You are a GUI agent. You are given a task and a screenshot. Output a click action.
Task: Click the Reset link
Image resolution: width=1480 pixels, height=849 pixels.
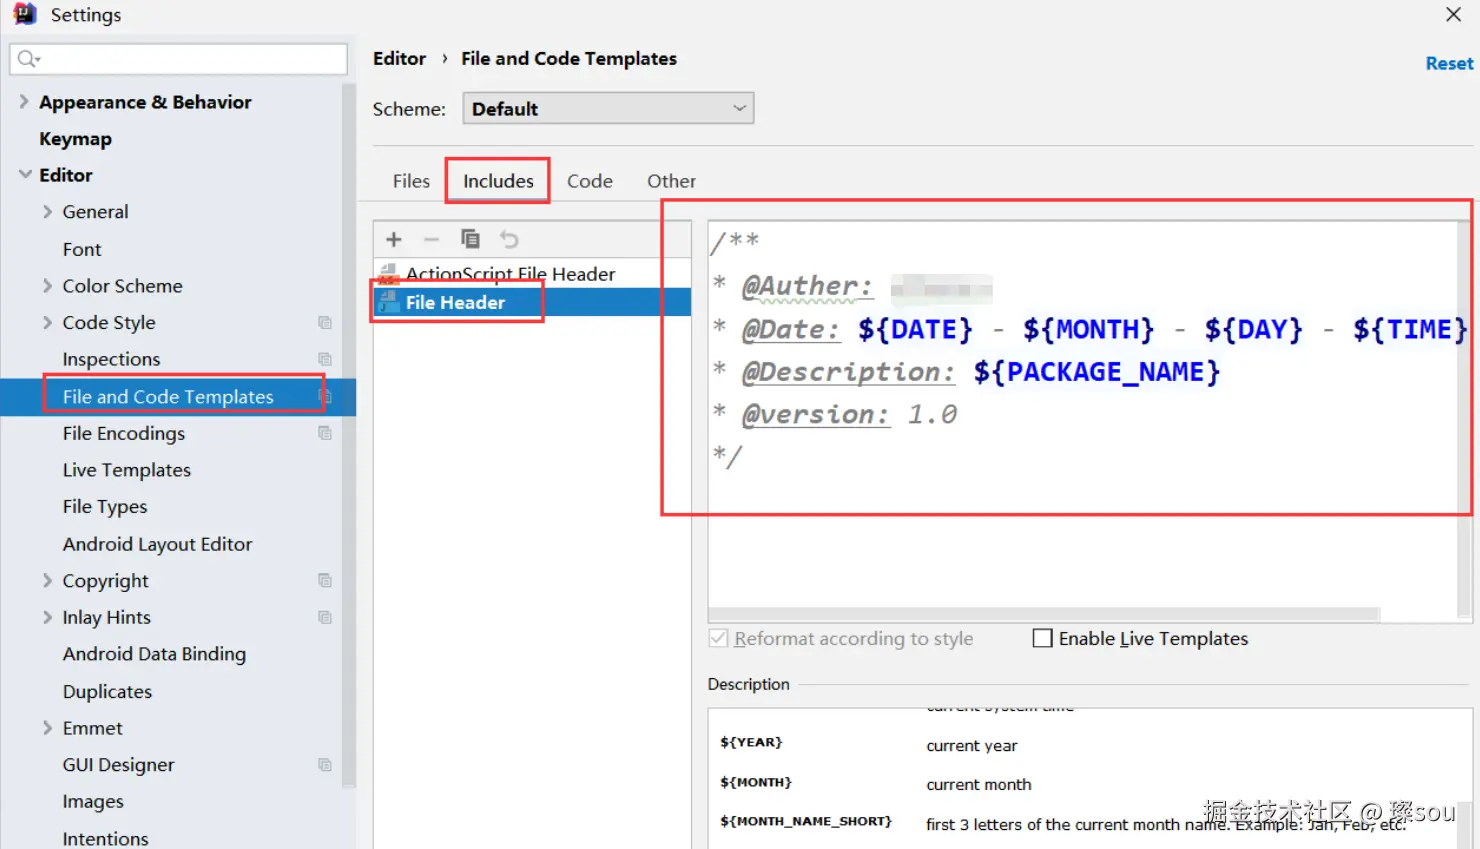(x=1449, y=63)
